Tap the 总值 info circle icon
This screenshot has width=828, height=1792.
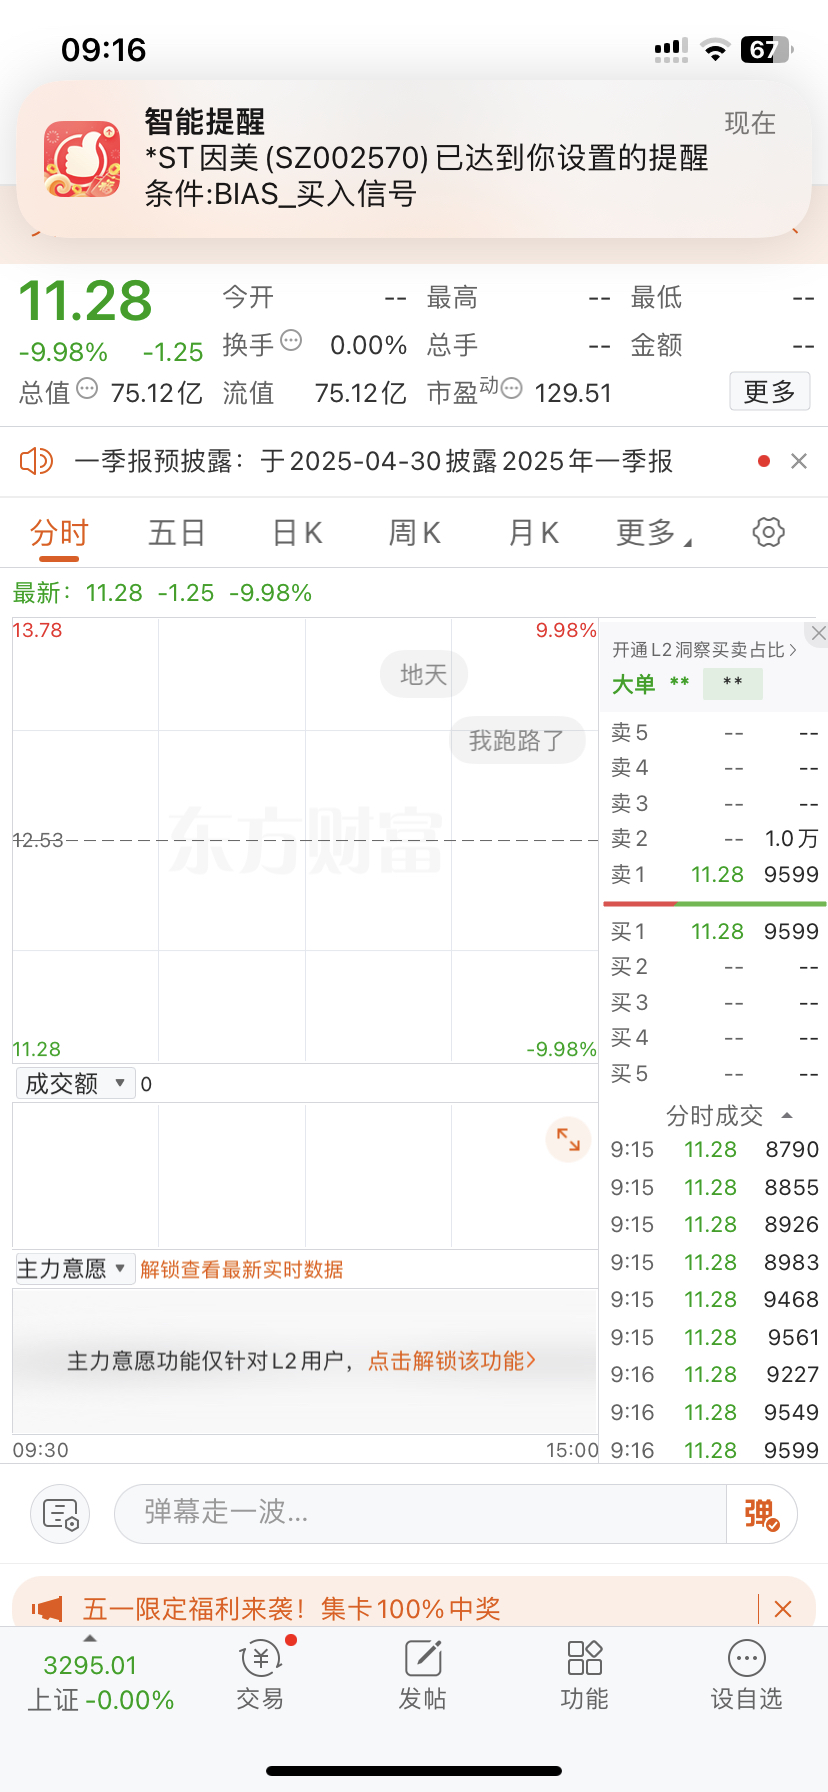pos(87,389)
